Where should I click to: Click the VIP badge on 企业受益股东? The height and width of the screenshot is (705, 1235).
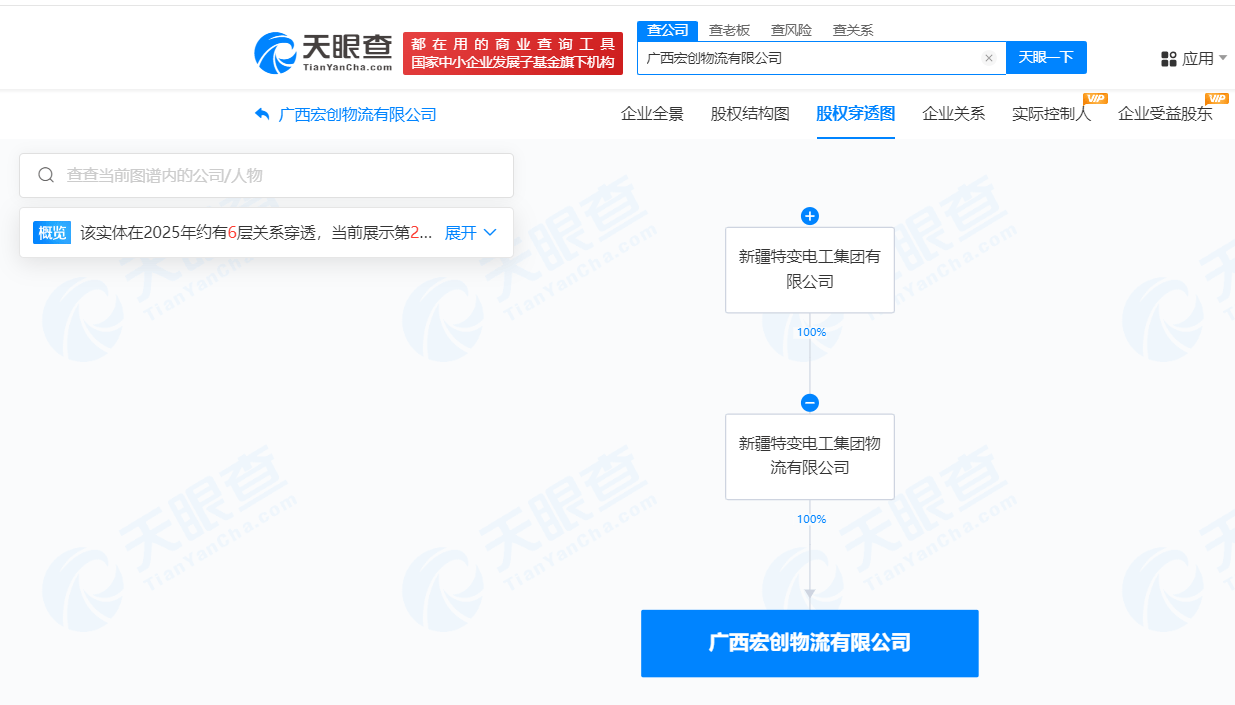pyautogui.click(x=1217, y=98)
